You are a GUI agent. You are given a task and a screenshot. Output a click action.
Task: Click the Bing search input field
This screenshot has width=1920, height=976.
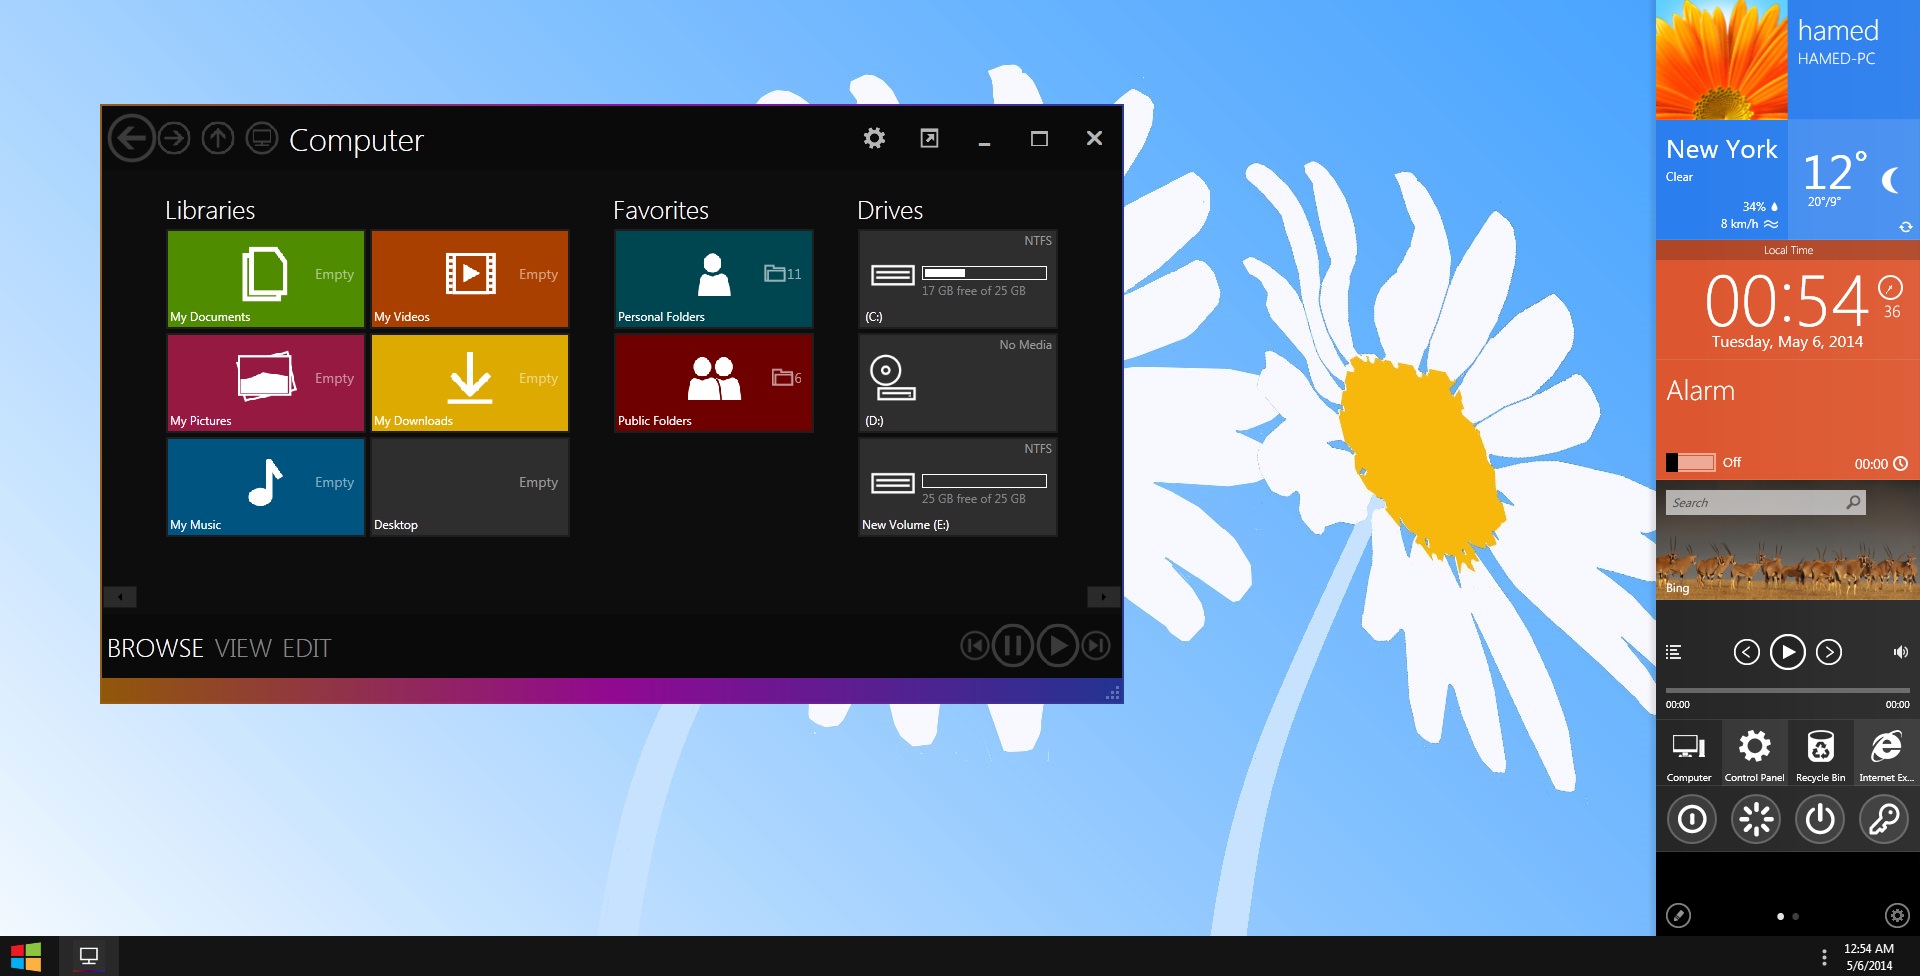(x=1755, y=503)
